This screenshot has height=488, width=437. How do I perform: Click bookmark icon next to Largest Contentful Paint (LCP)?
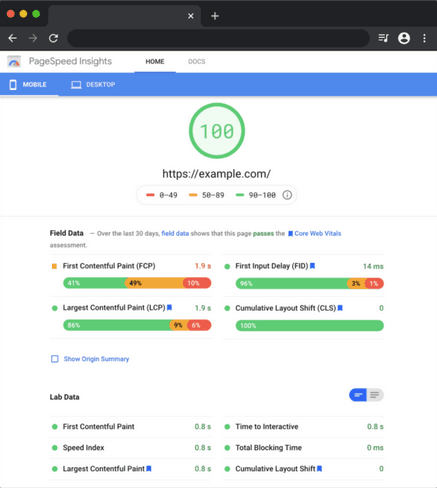tap(169, 308)
